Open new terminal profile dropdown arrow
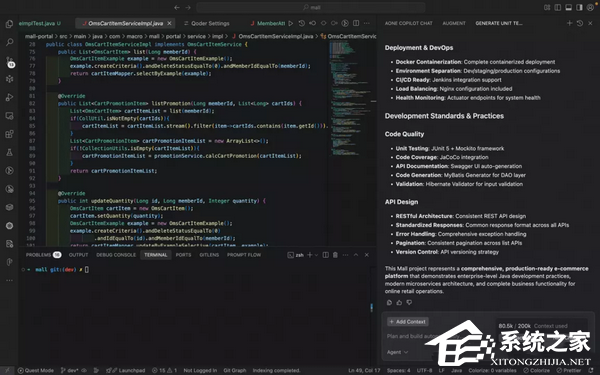Viewport: 600px width, 375px height. 316,255
